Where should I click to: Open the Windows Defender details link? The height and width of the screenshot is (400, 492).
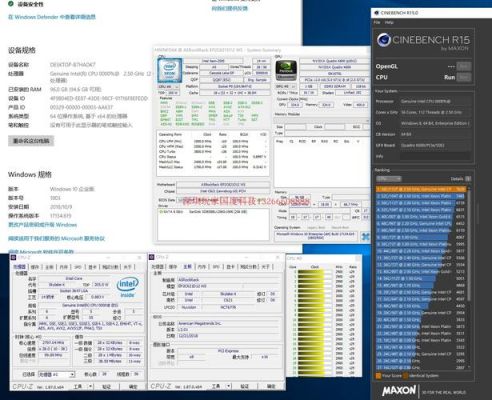52,17
